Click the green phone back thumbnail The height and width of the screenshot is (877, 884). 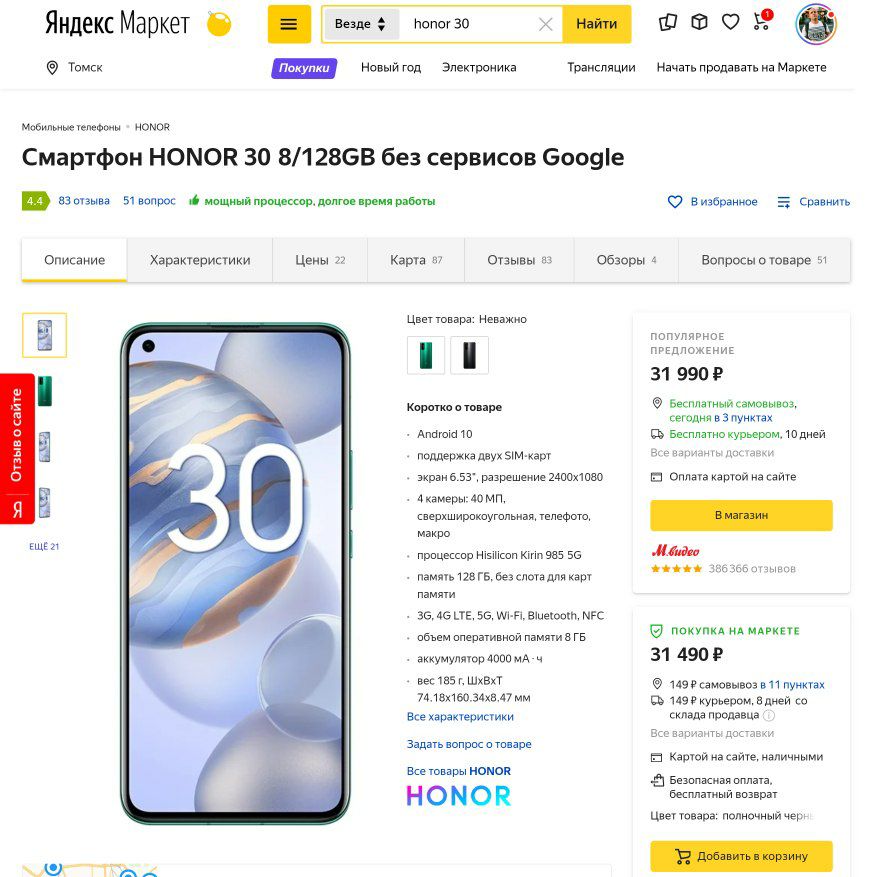(x=45, y=391)
